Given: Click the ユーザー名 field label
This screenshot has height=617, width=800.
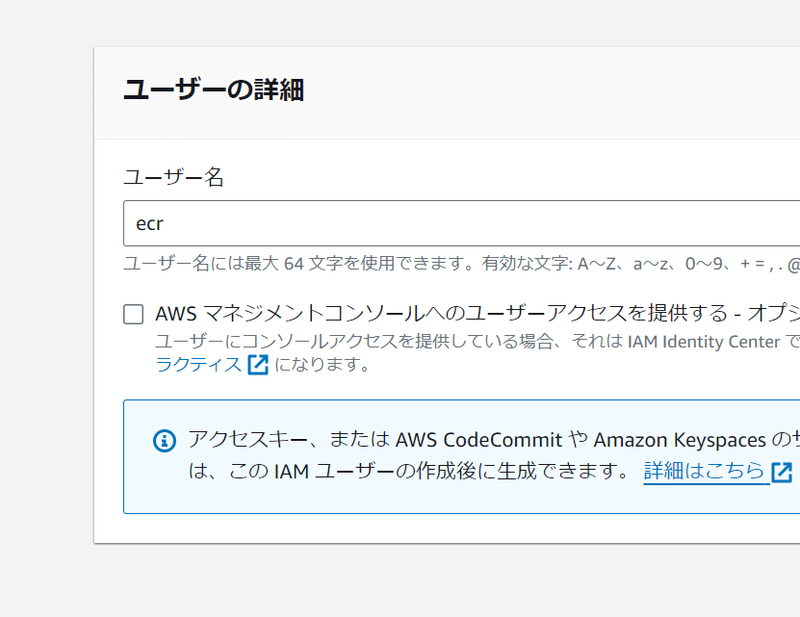Looking at the screenshot, I should 173,177.
